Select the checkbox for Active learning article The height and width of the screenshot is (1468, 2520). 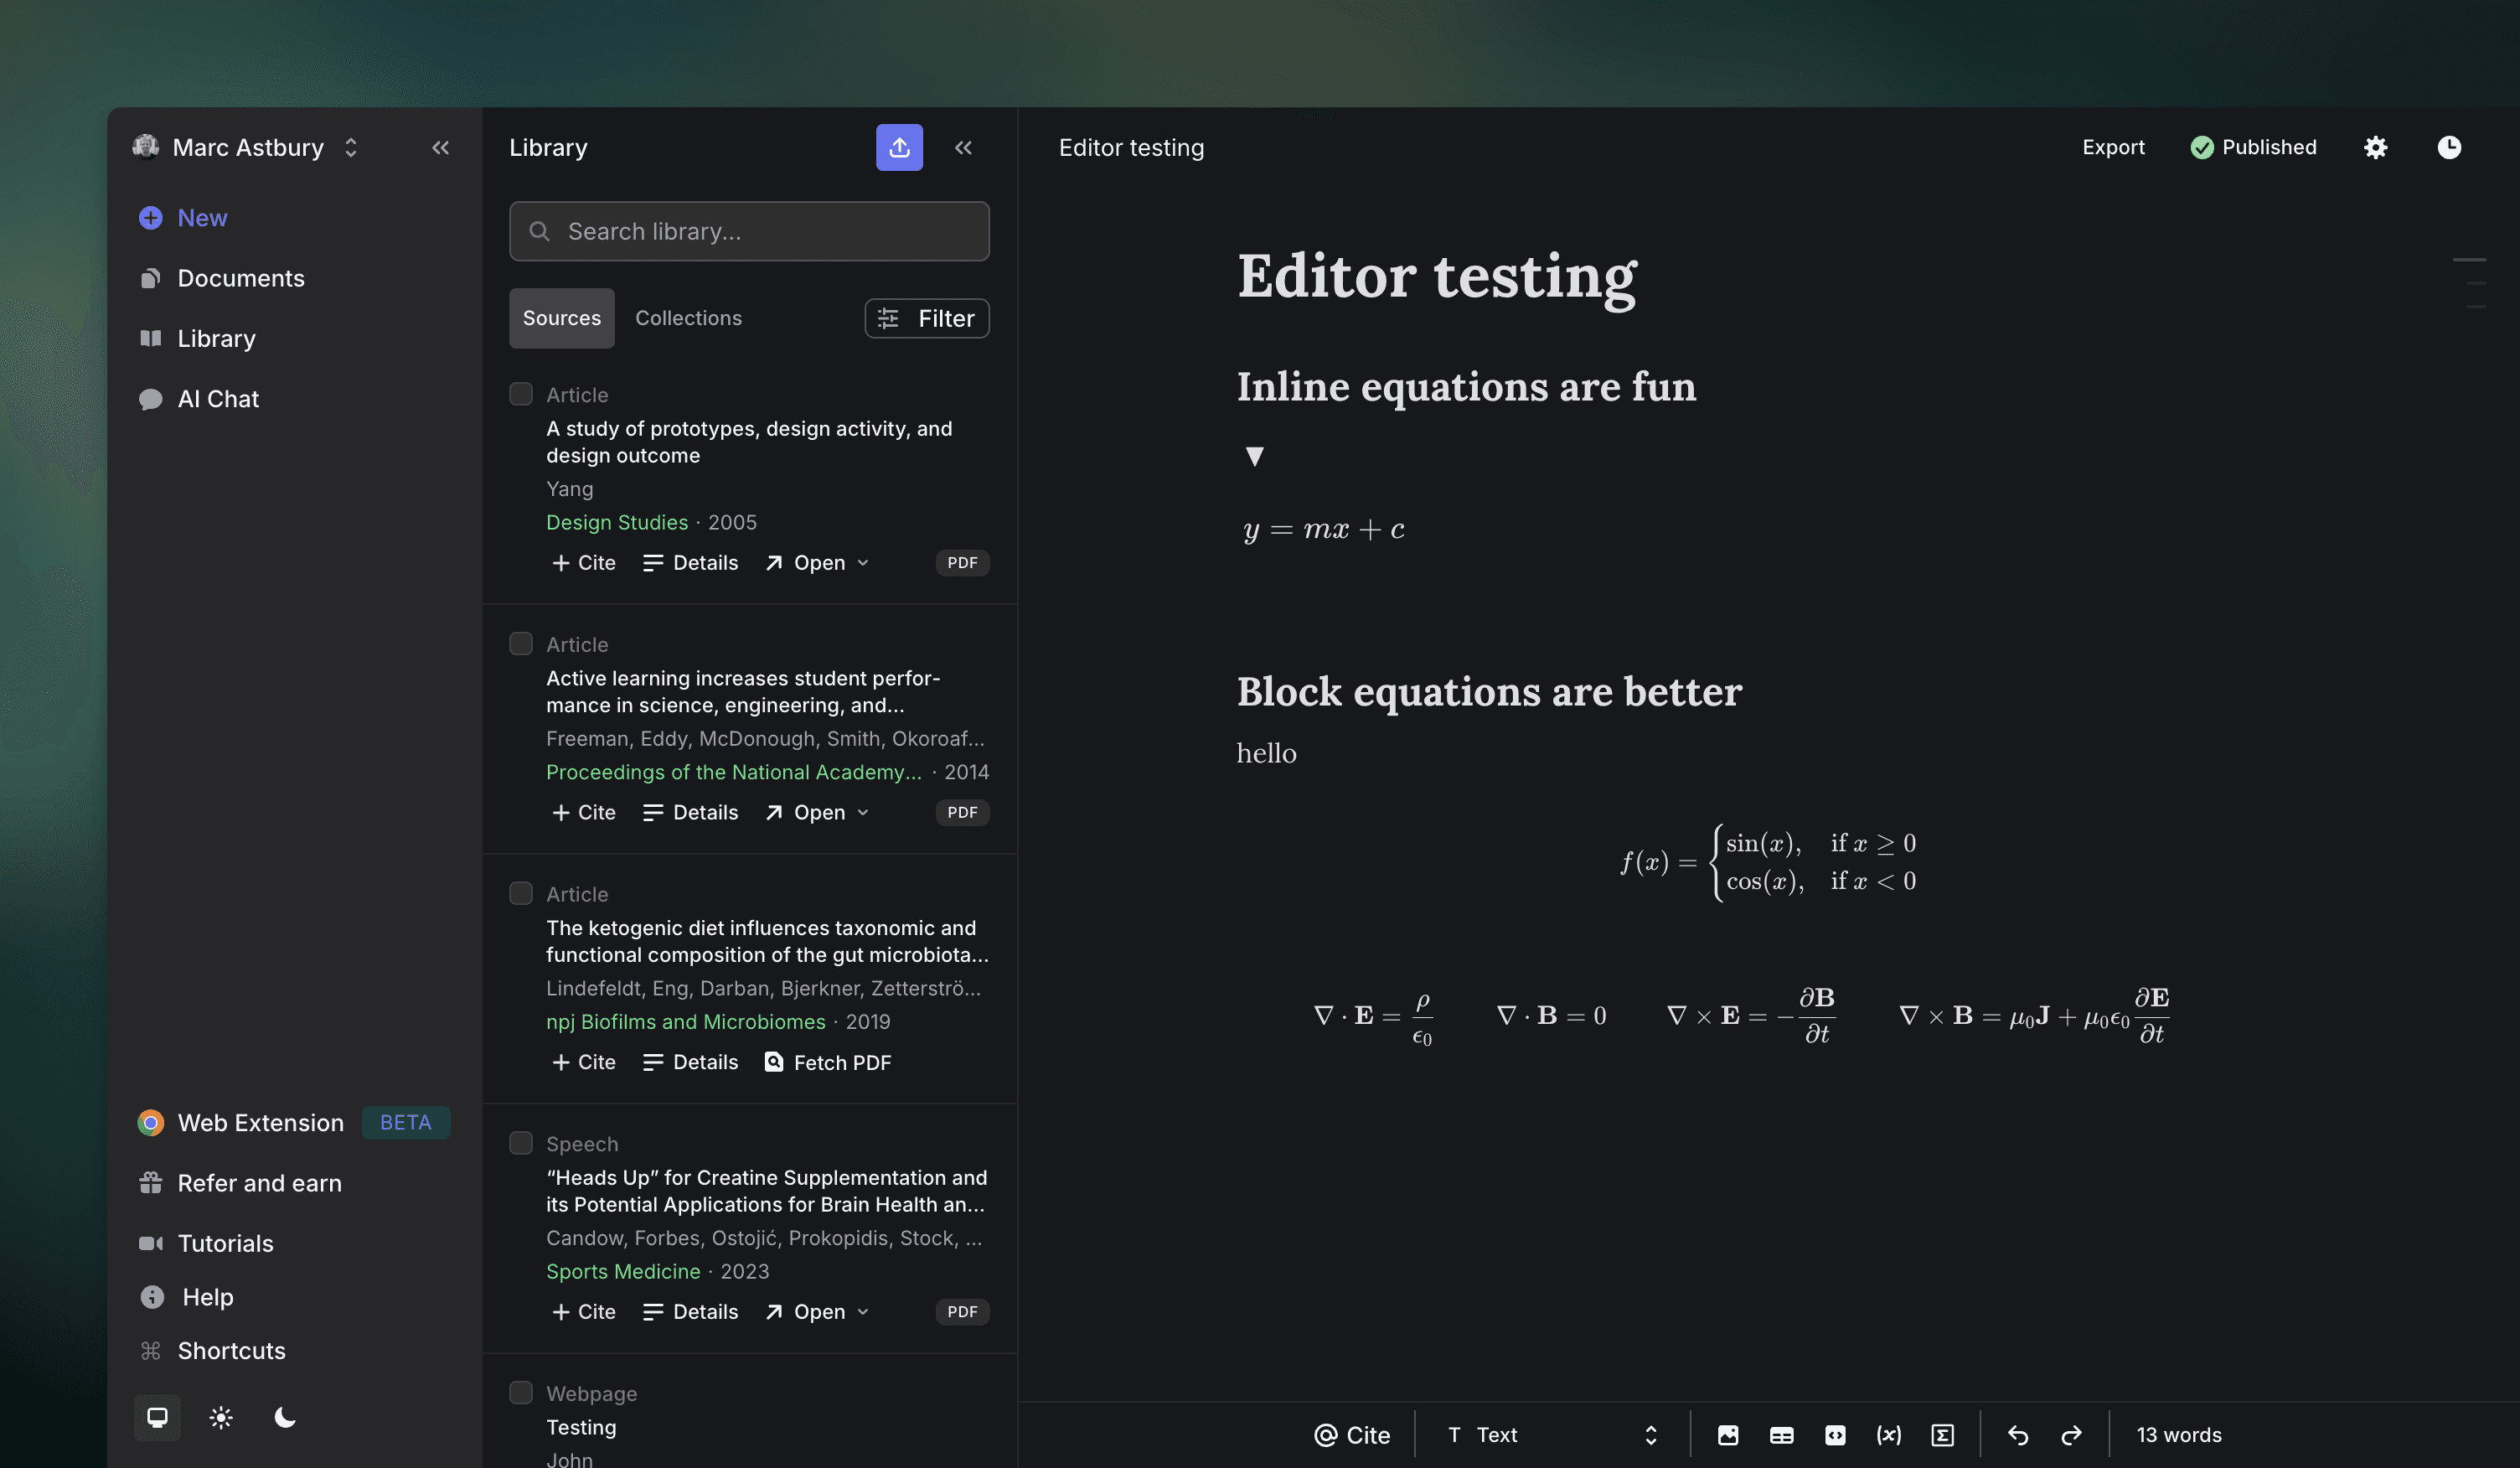click(x=521, y=644)
